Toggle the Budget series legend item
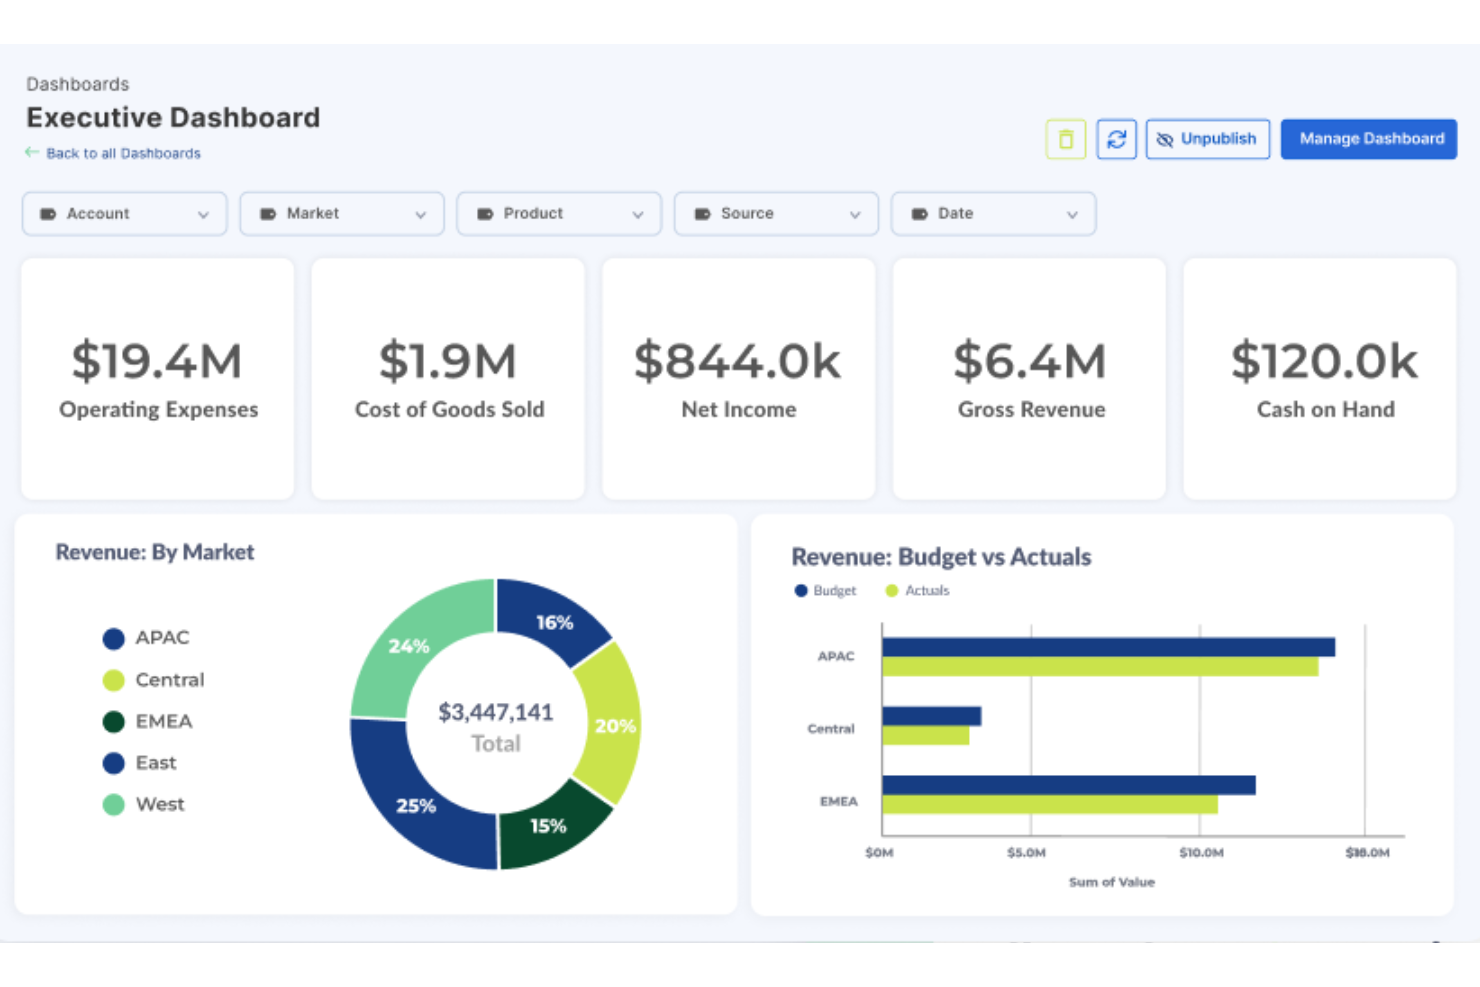The height and width of the screenshot is (987, 1480). pos(826,591)
